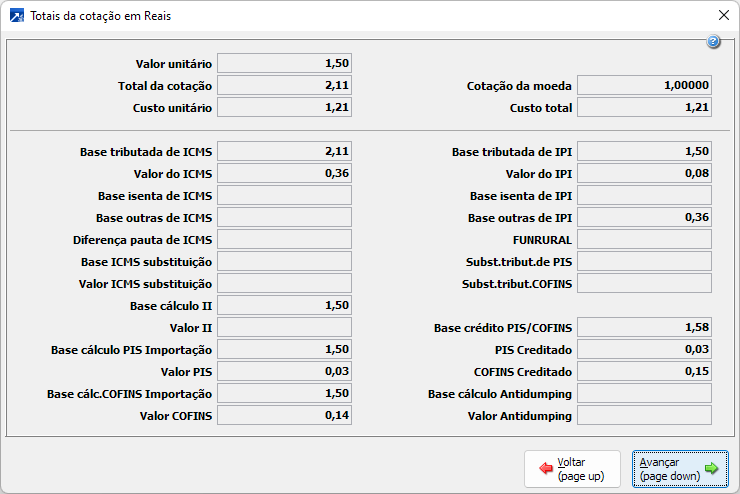Click the blue help question mark icon
This screenshot has width=740, height=494.
(x=713, y=42)
